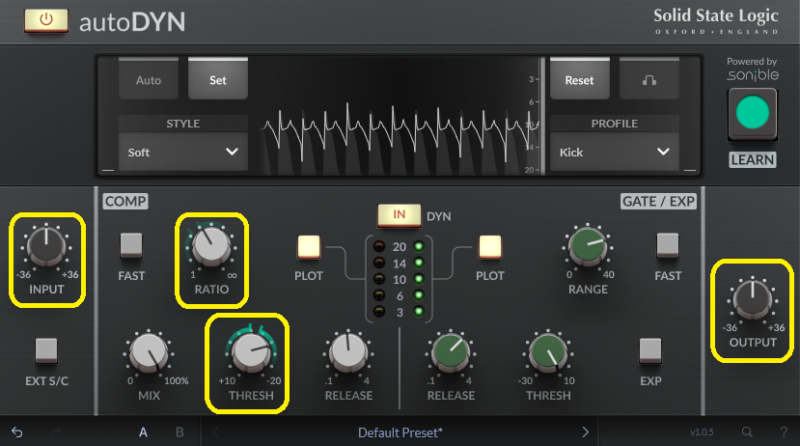Screen dimensions: 800x446
Task: Click the headphones listen icon
Action: tap(647, 80)
